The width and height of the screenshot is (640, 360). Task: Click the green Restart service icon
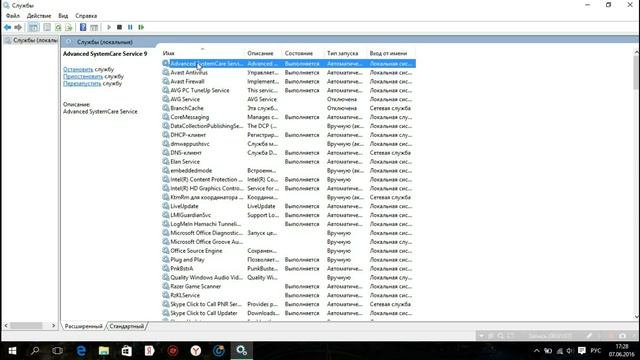[x=141, y=27]
